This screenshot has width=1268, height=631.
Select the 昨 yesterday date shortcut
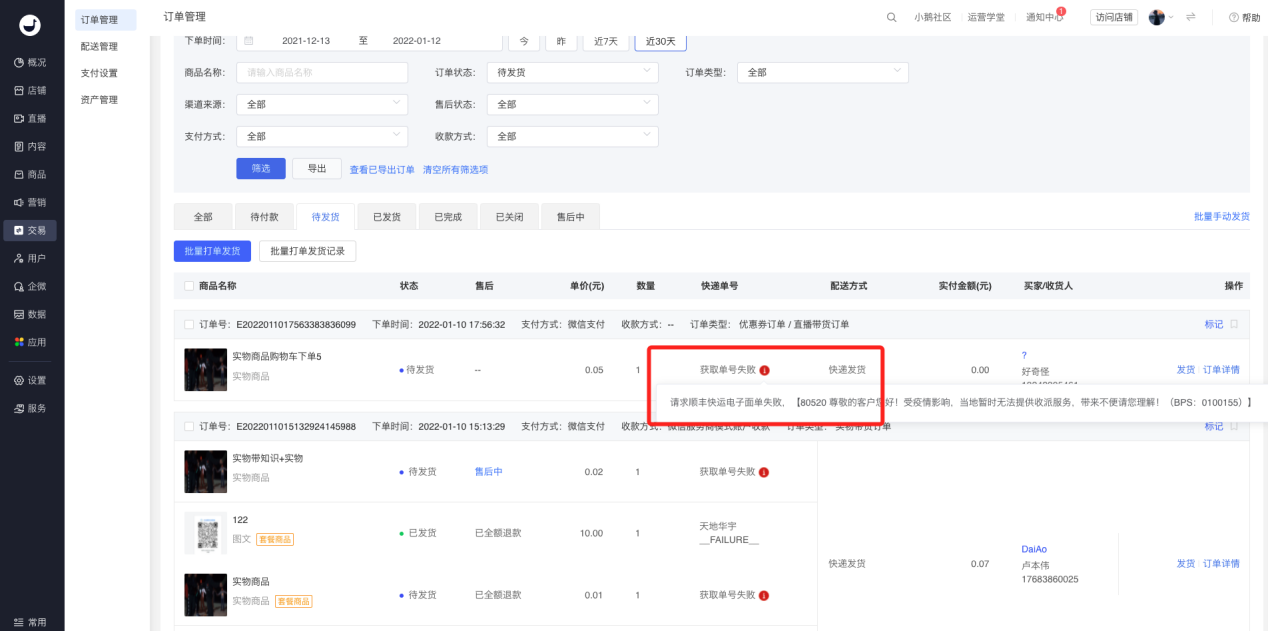tap(561, 41)
